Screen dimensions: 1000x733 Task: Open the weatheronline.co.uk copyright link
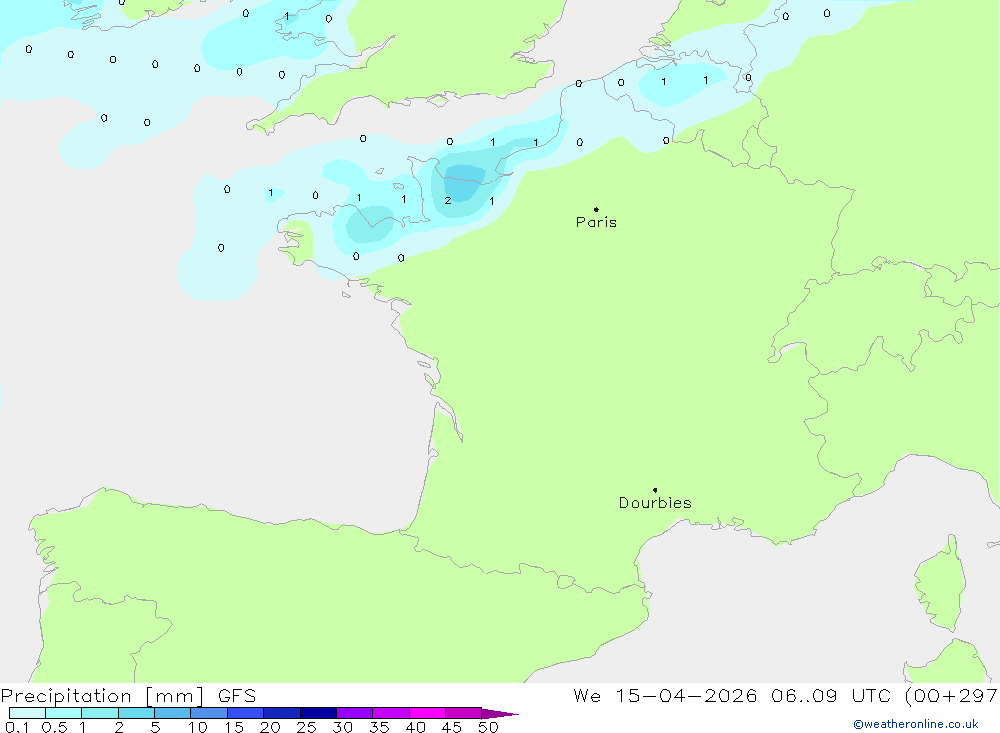tap(916, 724)
